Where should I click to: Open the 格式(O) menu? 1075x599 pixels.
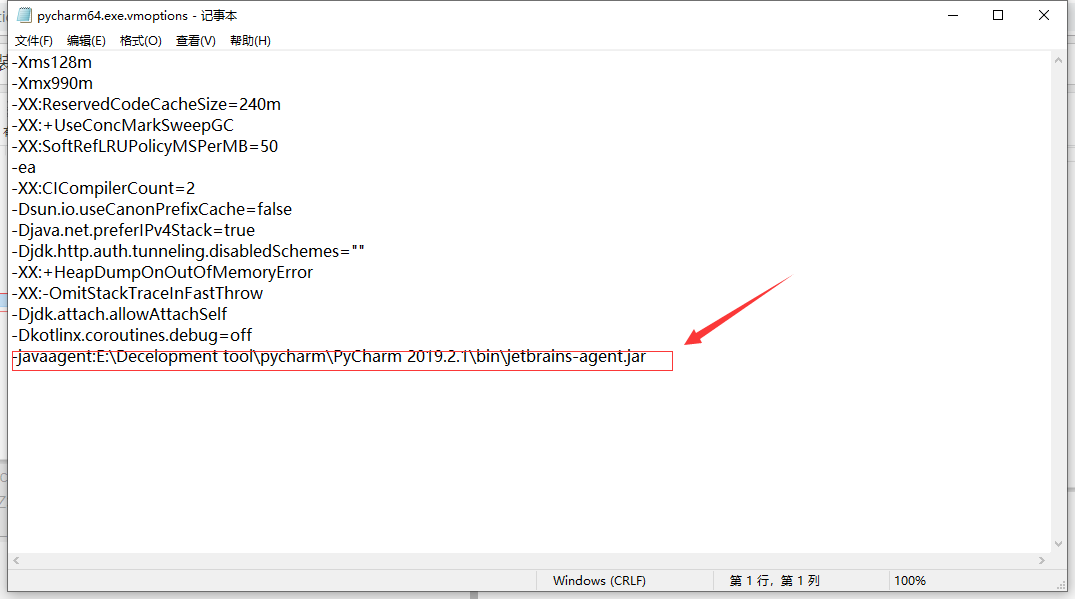click(140, 40)
